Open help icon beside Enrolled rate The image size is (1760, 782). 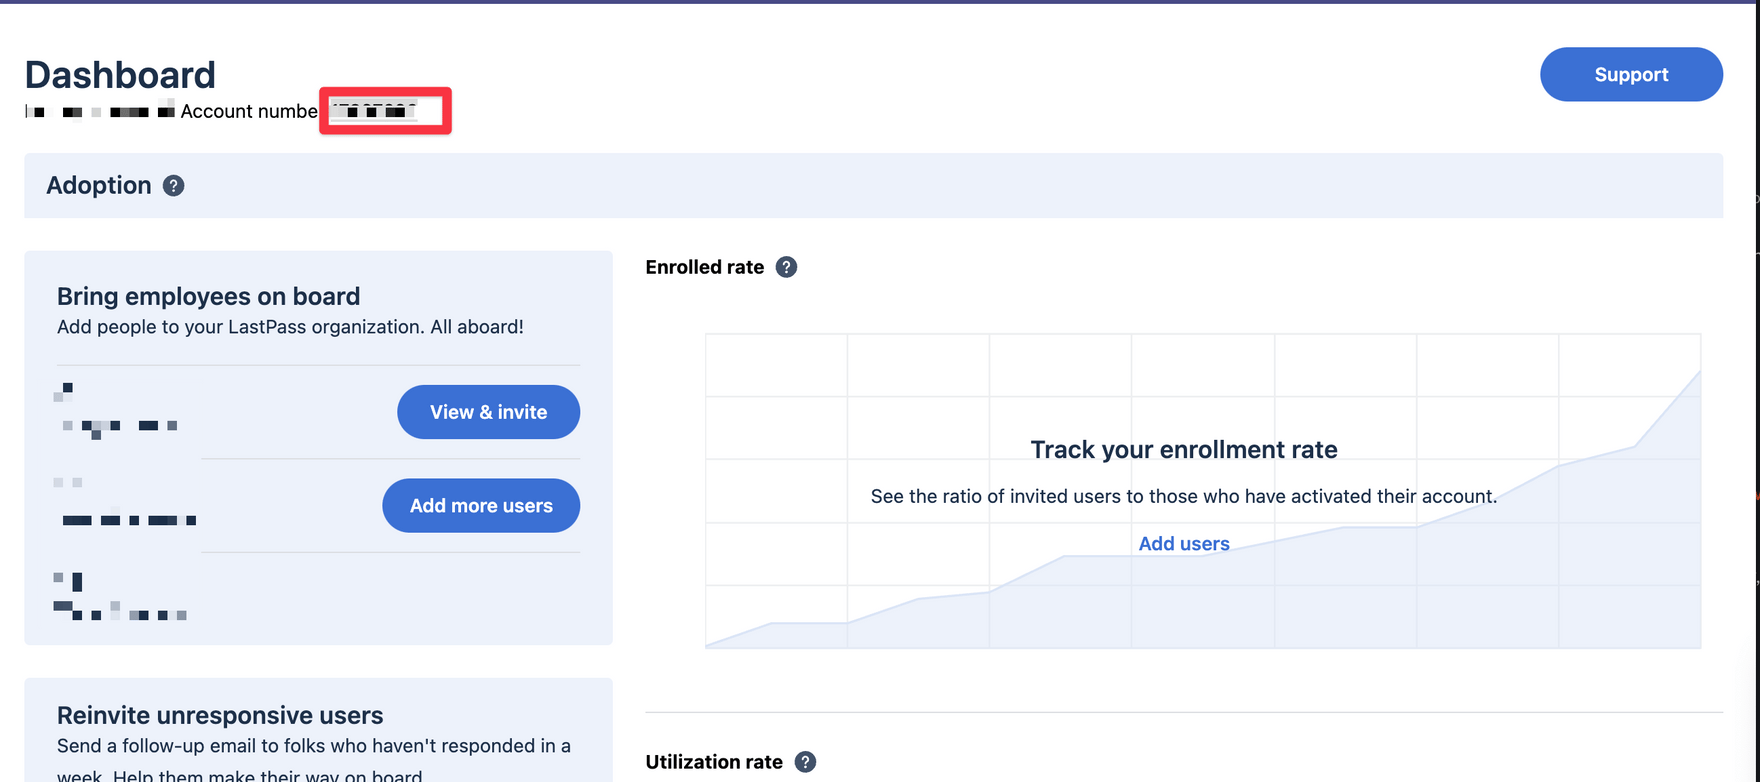787,267
